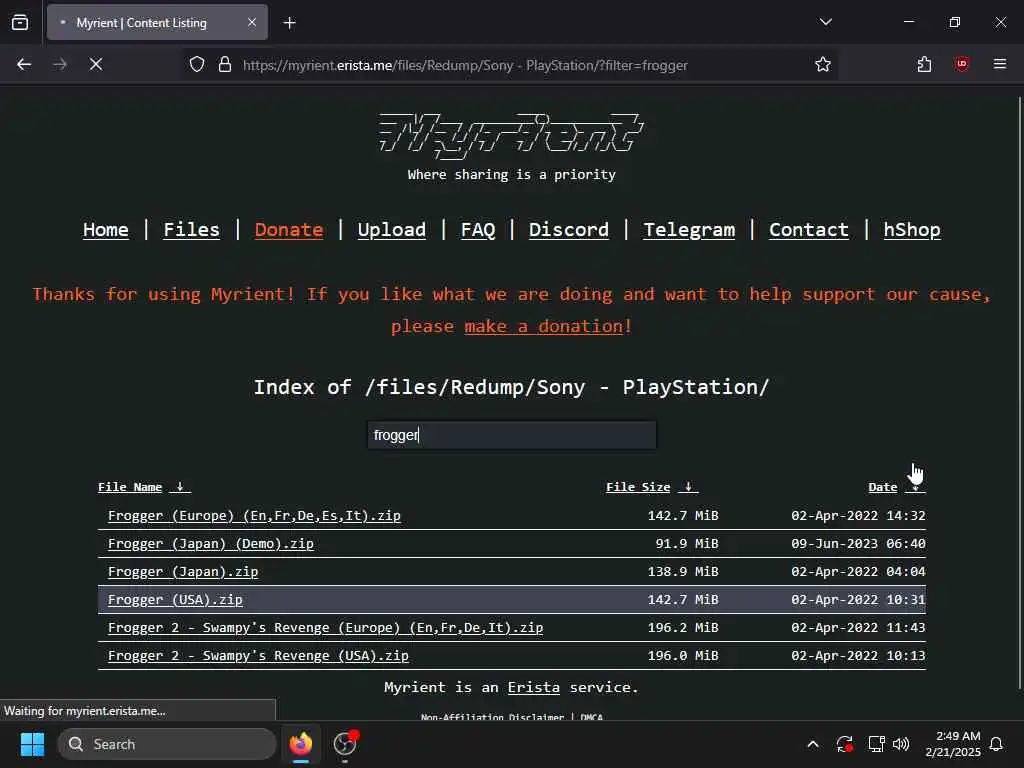Screen dimensions: 1024x768
Task: Go forward with the forward arrow
Action: click(x=60, y=64)
